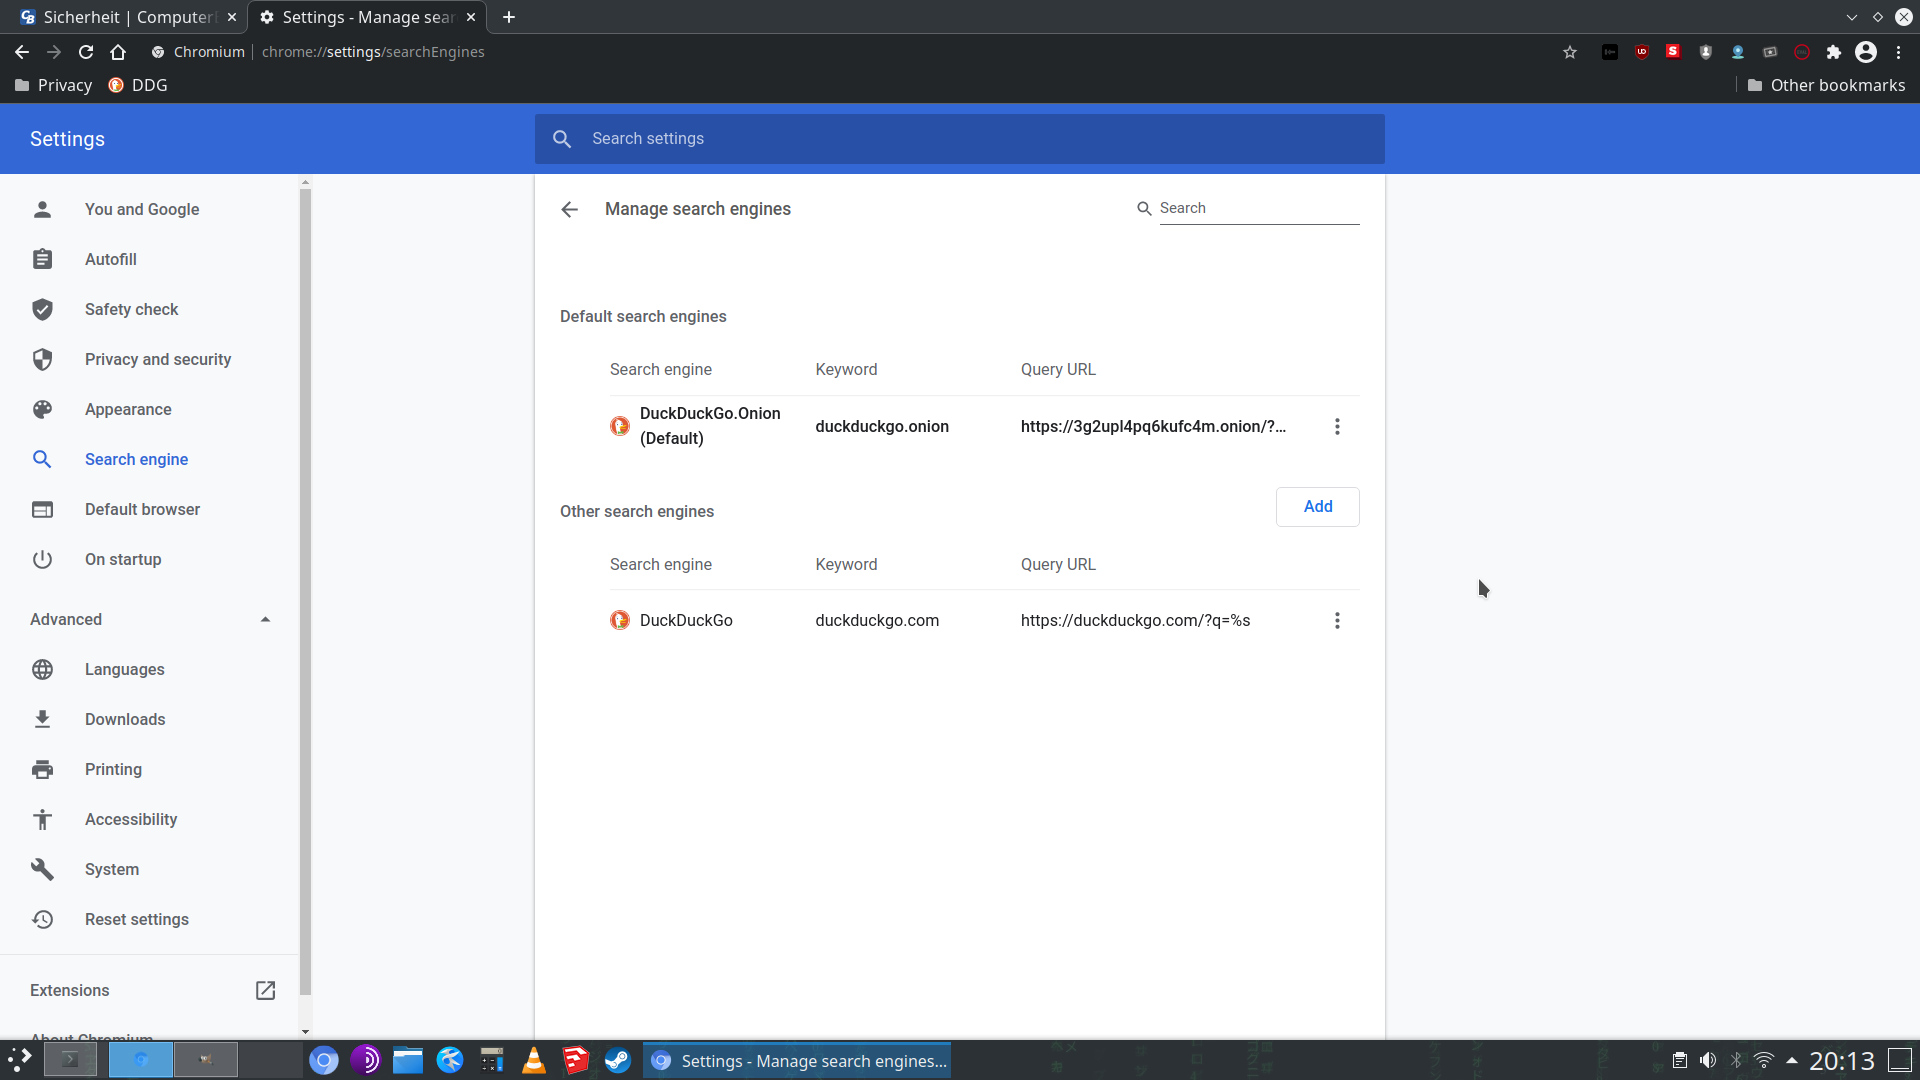This screenshot has width=1920, height=1080.
Task: Go to the home page
Action: click(118, 52)
